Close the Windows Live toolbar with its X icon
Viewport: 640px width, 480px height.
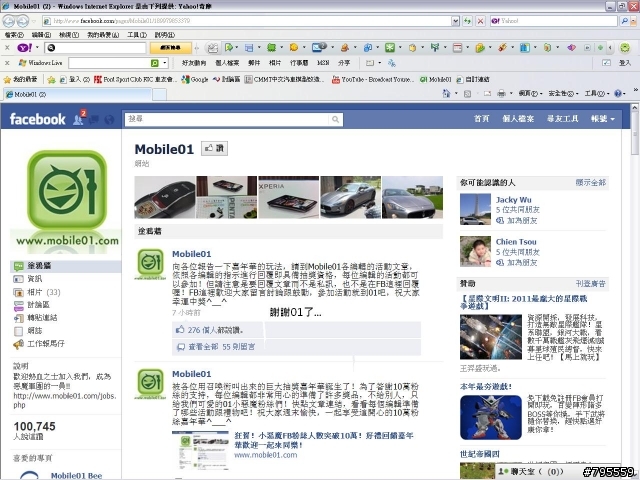point(7,63)
